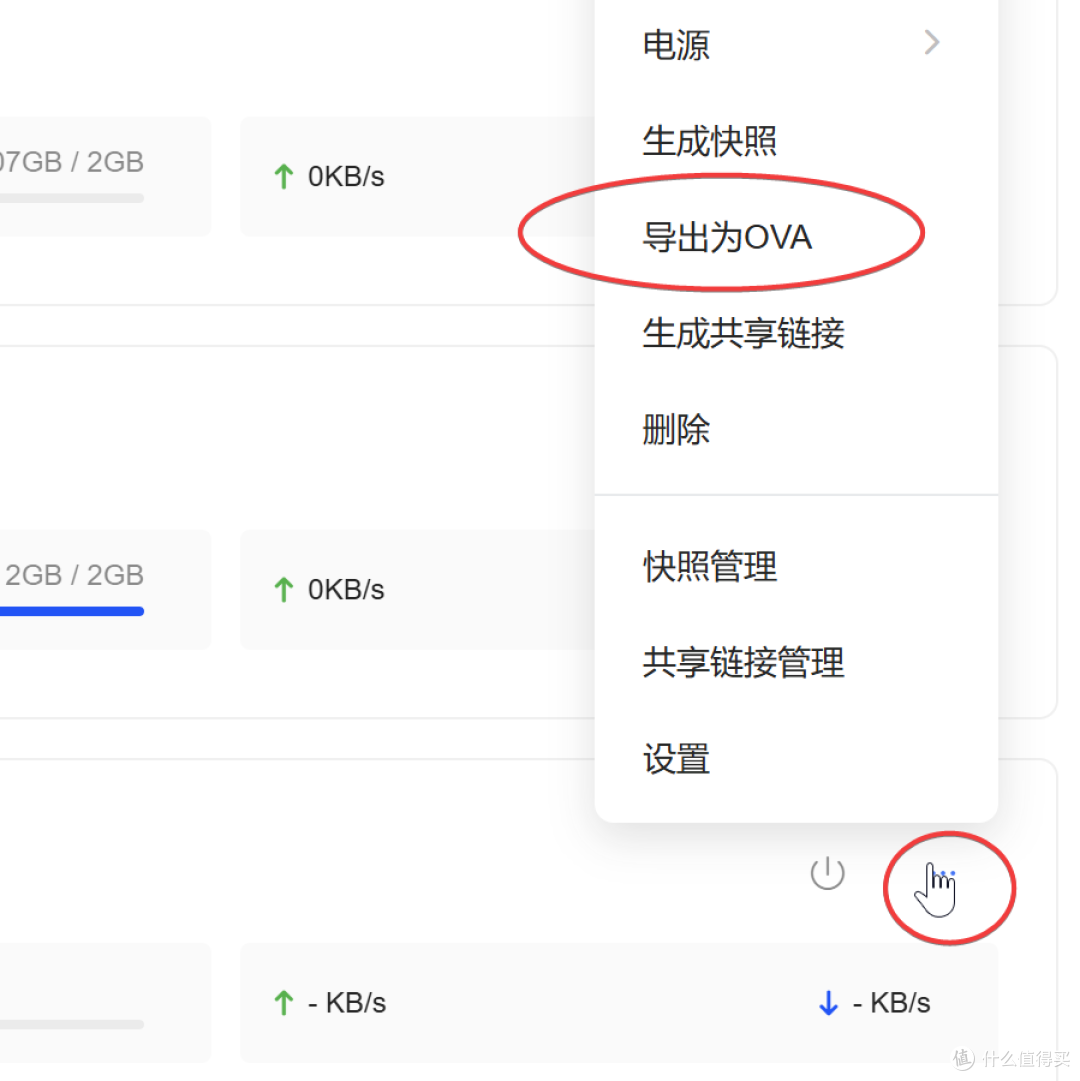Open the 电源 power submenu

(x=796, y=45)
